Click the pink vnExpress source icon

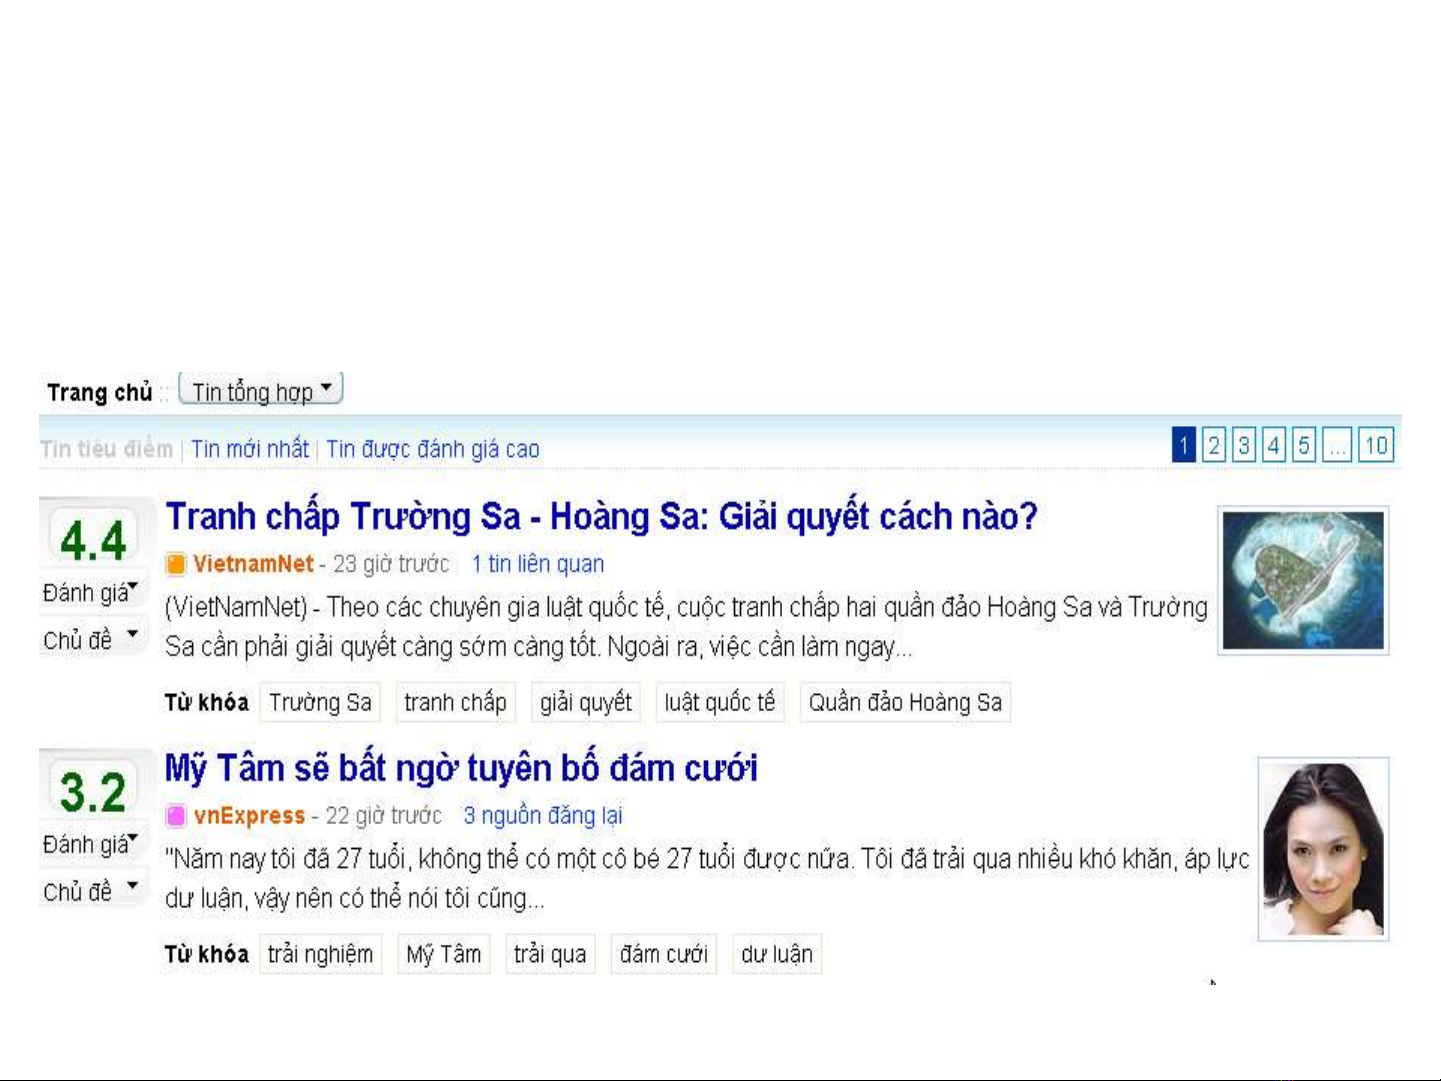(x=176, y=816)
